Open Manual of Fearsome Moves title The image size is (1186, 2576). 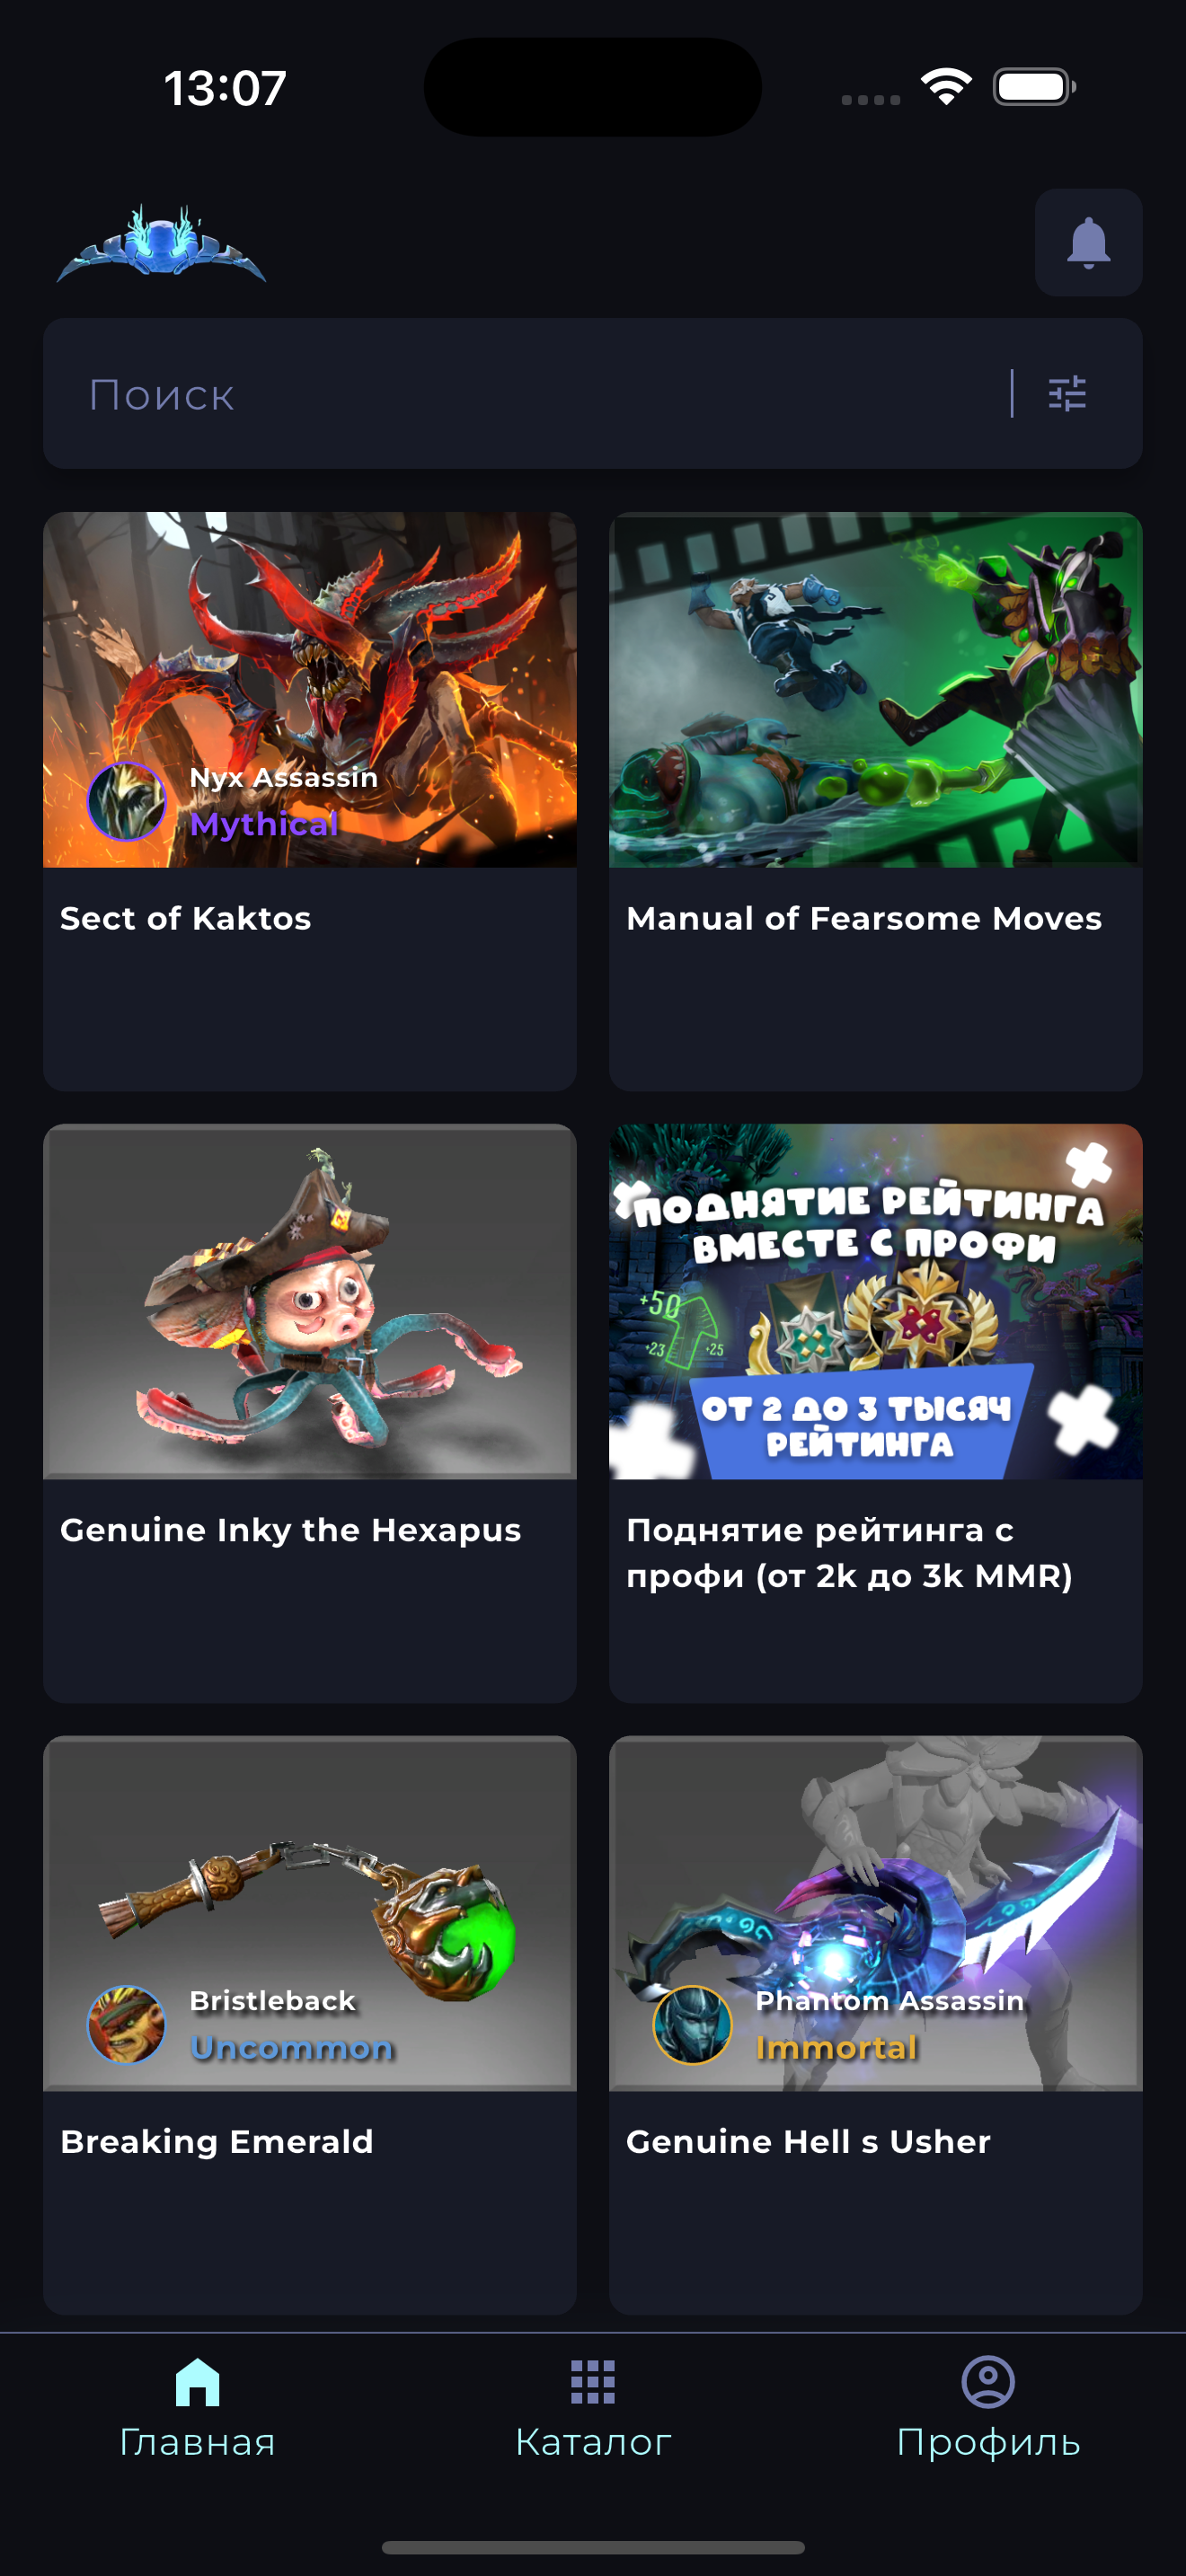[x=863, y=918]
